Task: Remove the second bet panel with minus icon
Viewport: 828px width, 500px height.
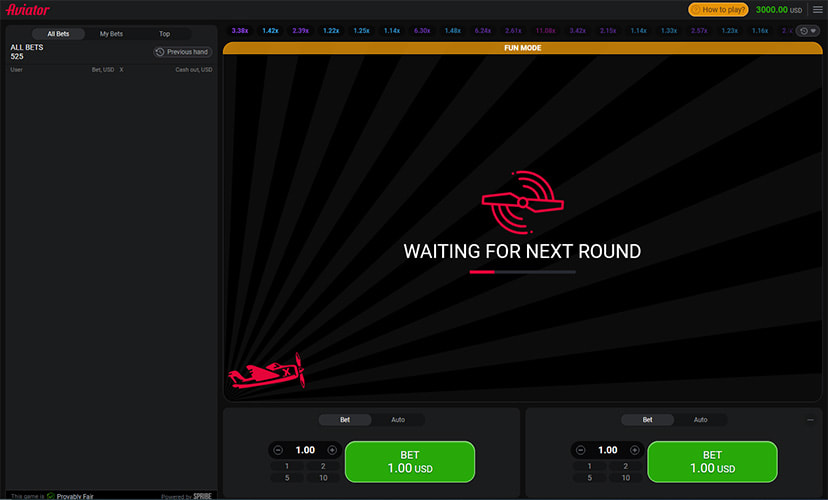Action: [810, 420]
